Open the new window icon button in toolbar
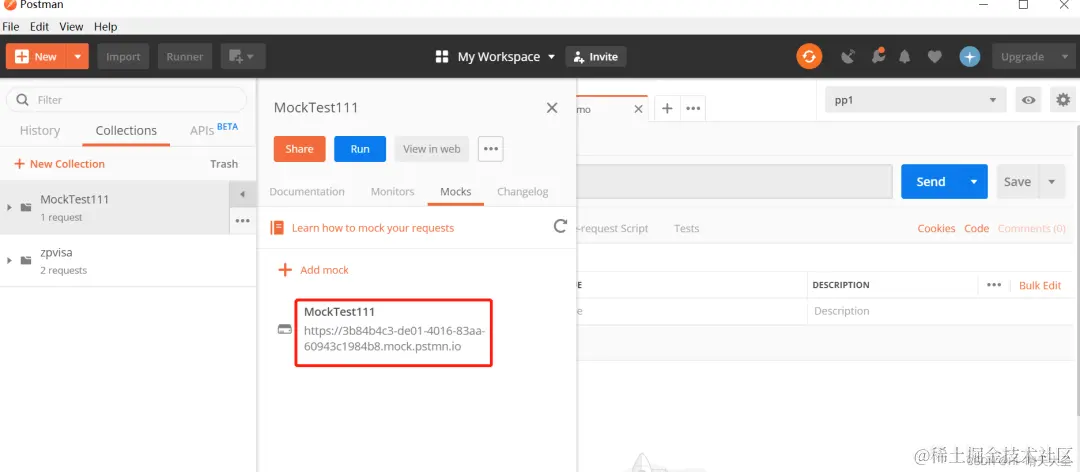Screen dimensions: 1080x472 click(x=243, y=57)
